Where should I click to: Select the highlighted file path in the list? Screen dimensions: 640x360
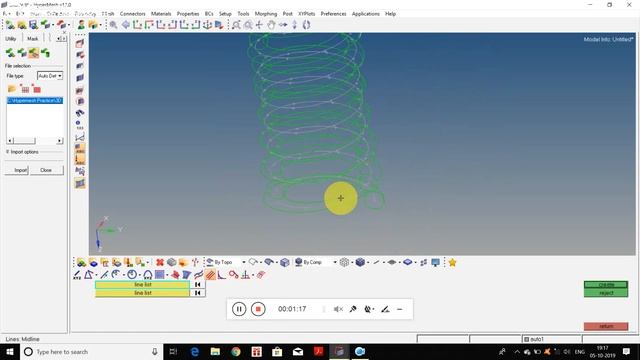[x=35, y=100]
